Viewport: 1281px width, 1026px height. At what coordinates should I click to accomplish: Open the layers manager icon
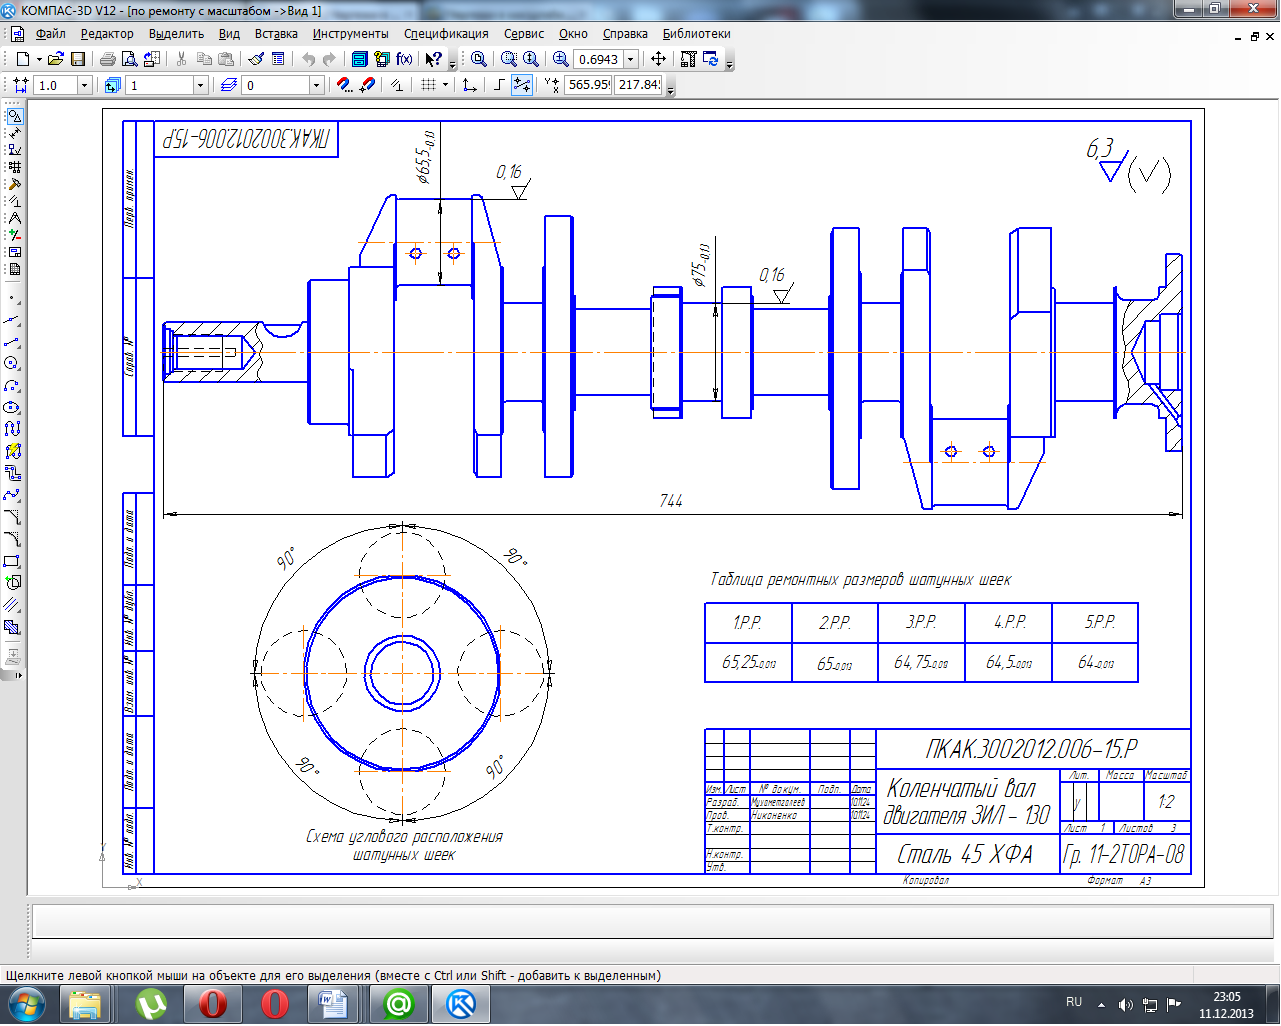(x=229, y=85)
